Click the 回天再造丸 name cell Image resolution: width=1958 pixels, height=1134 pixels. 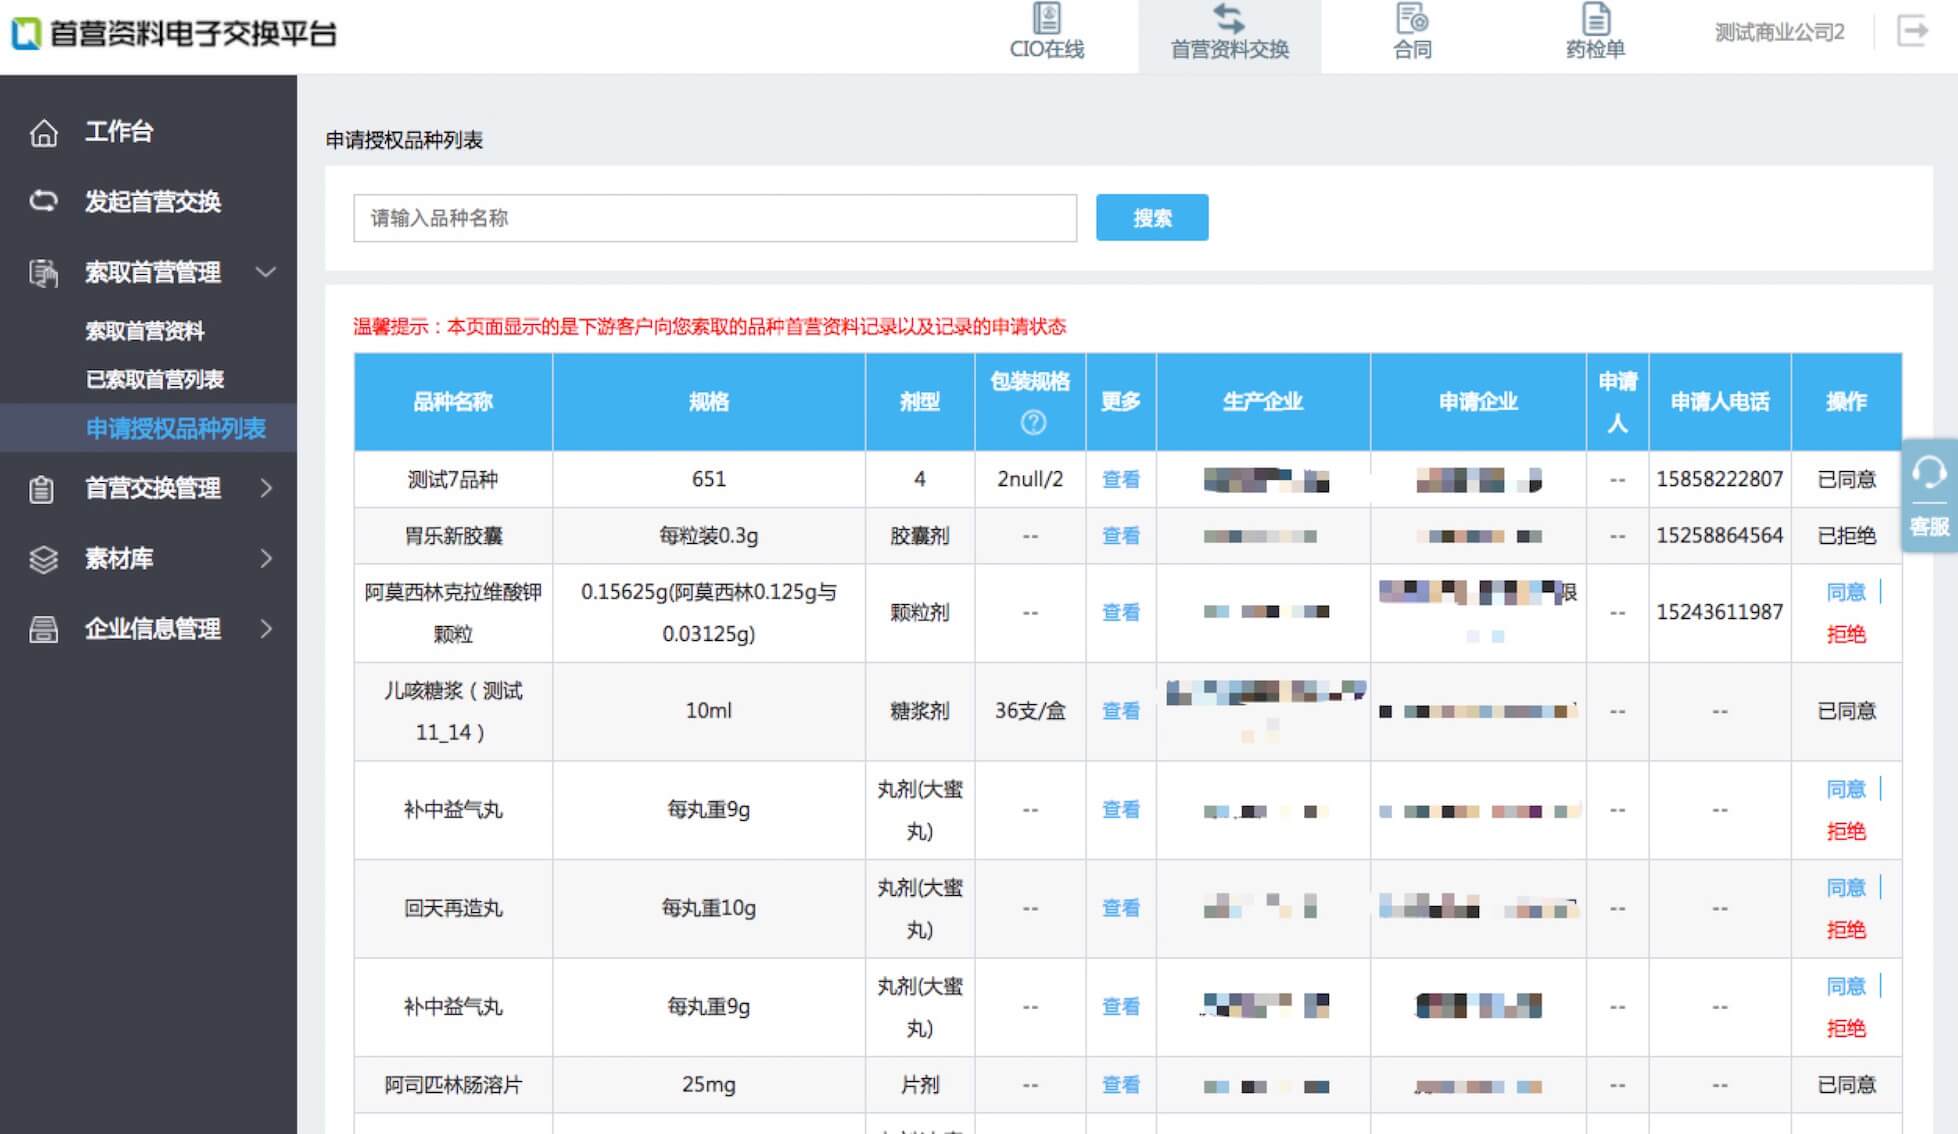[453, 908]
